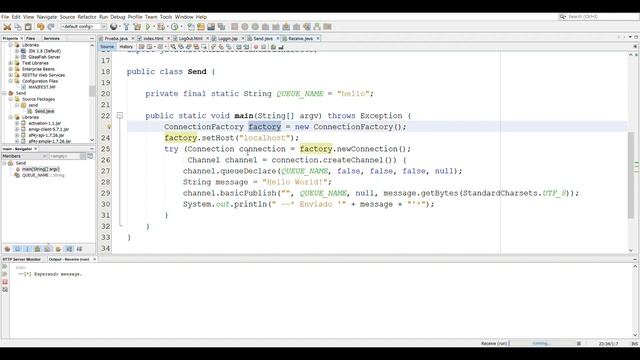Open the Help menu
Viewport: 640px width, 360px height.
coord(201,17)
